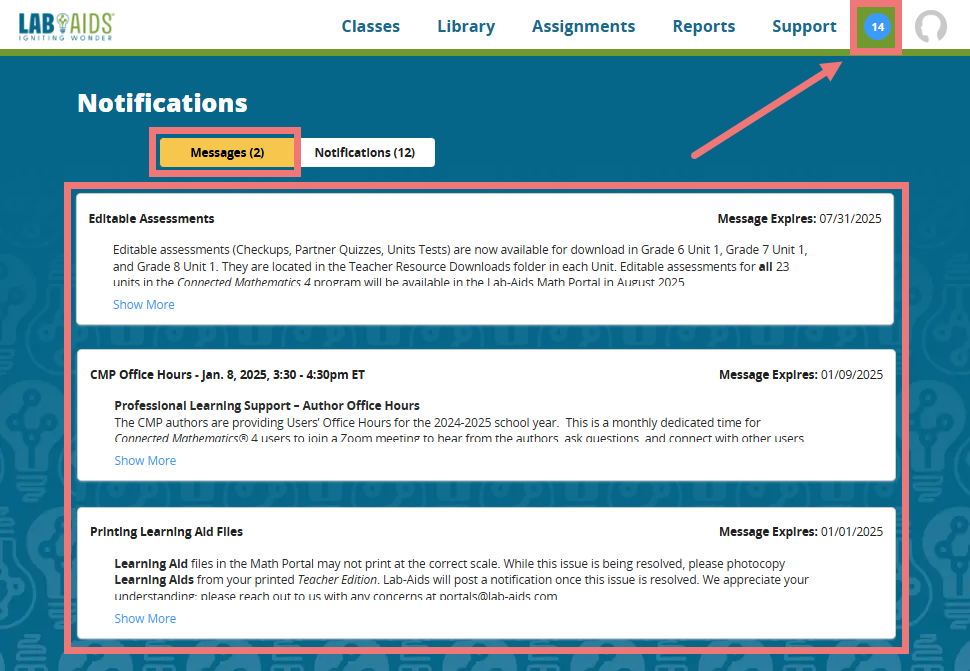Switch to the Messages (2) tab
This screenshot has height=671, width=970.
click(227, 152)
